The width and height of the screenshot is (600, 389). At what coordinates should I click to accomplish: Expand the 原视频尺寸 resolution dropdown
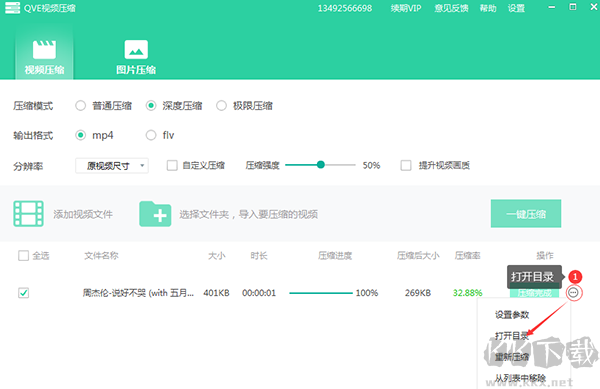click(112, 166)
